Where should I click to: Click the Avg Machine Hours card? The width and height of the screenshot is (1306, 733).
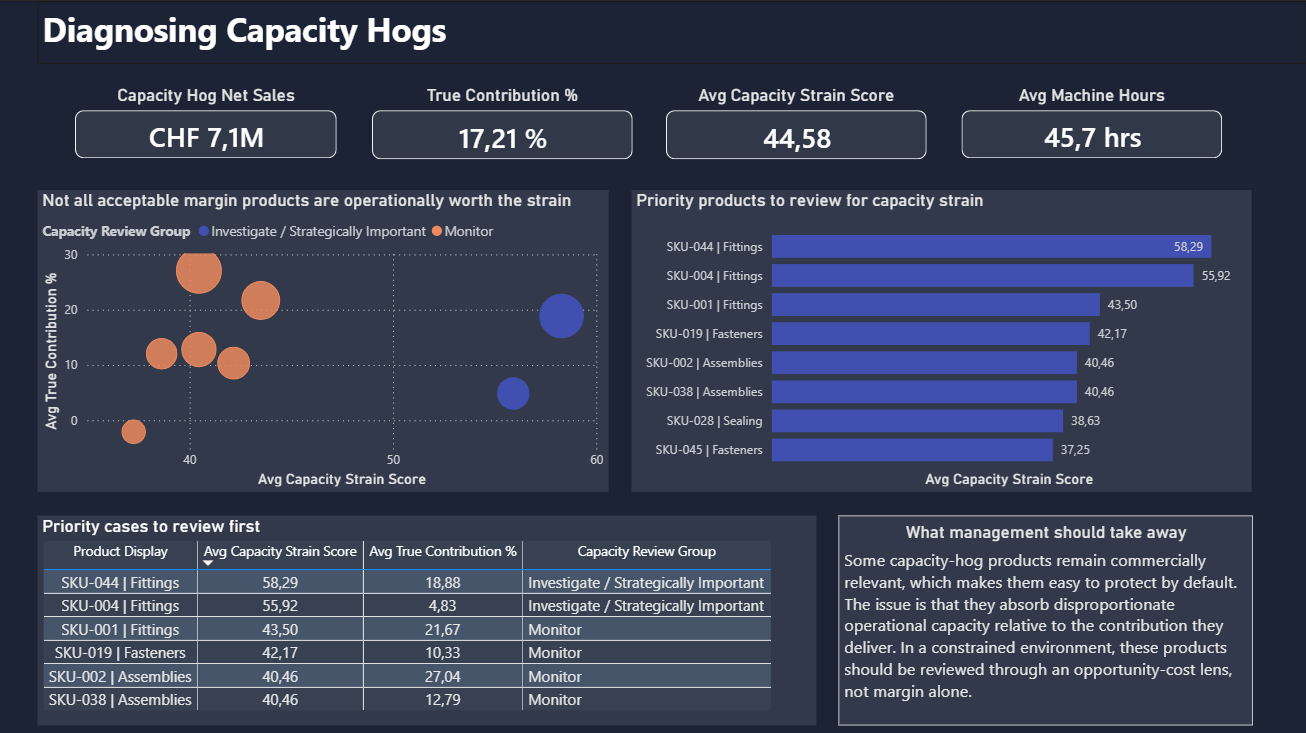[x=1091, y=133]
